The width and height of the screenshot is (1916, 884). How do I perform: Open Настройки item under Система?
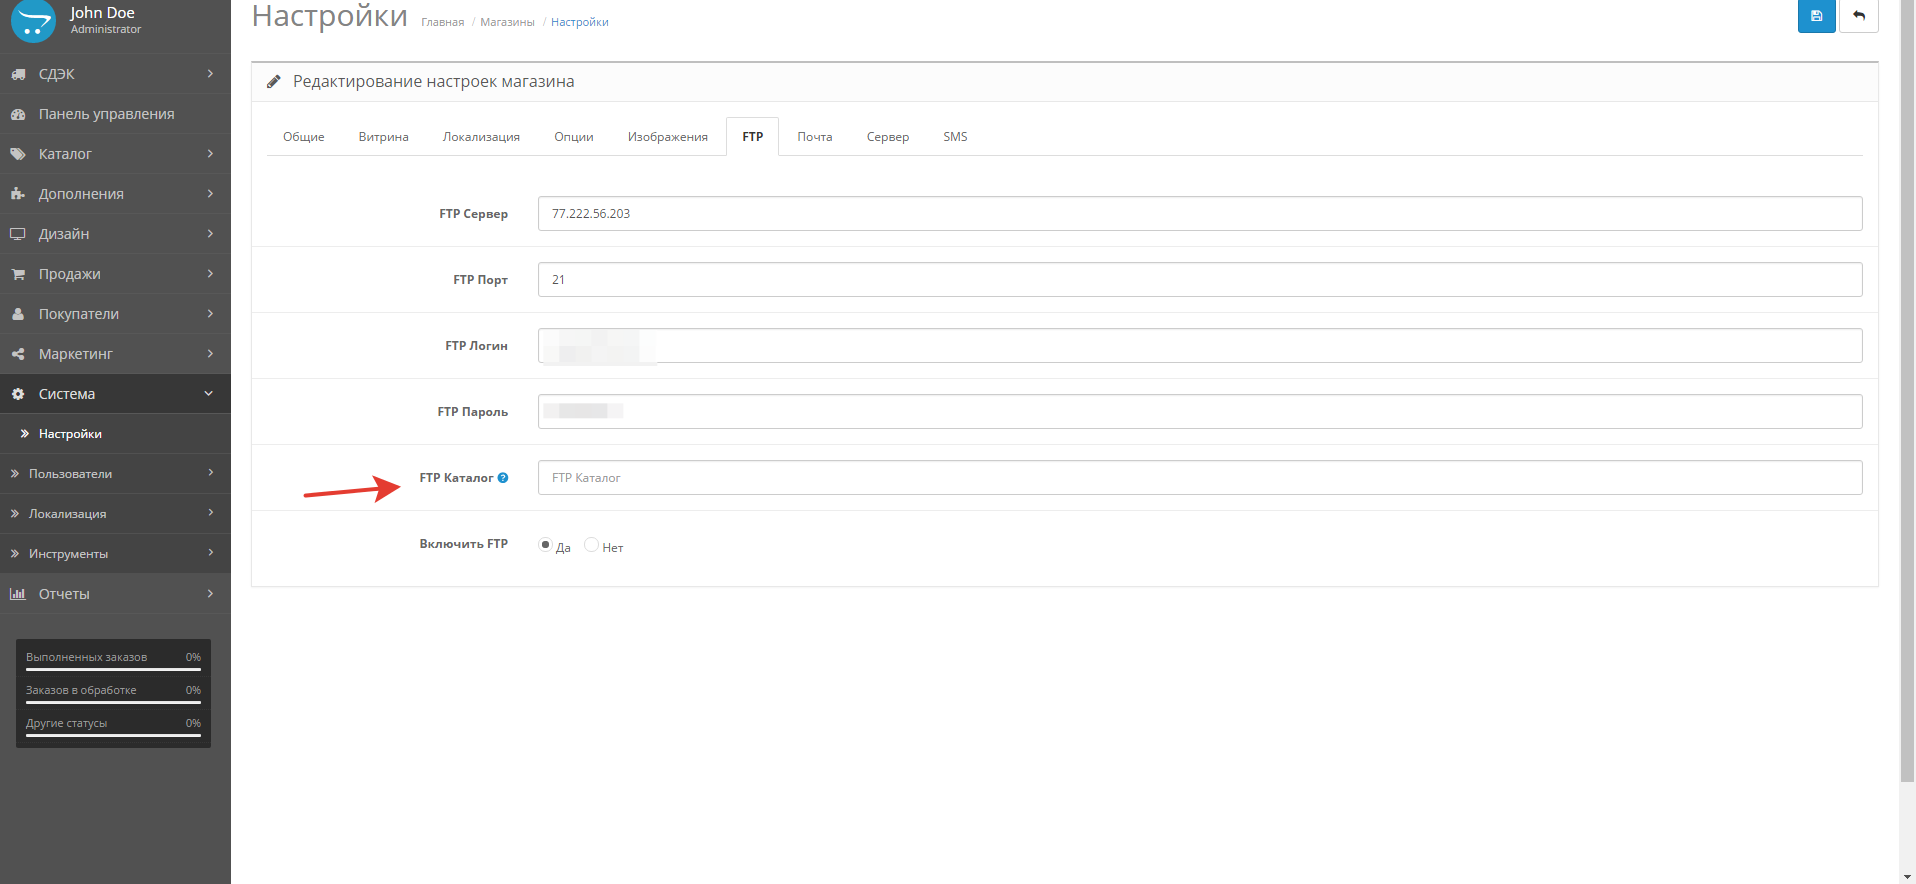pyautogui.click(x=115, y=434)
